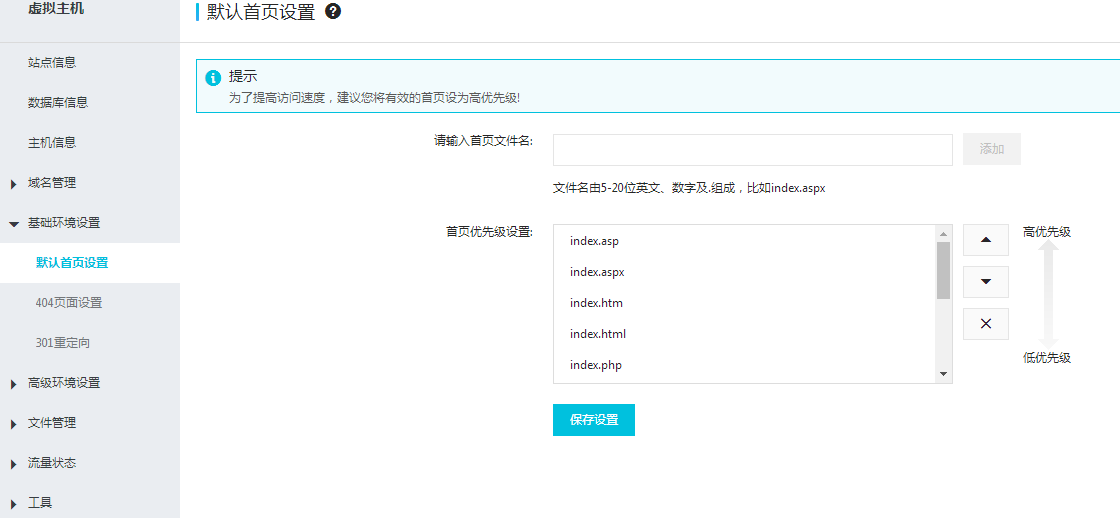
Task: Click the blue info tip icon
Action: tap(213, 78)
